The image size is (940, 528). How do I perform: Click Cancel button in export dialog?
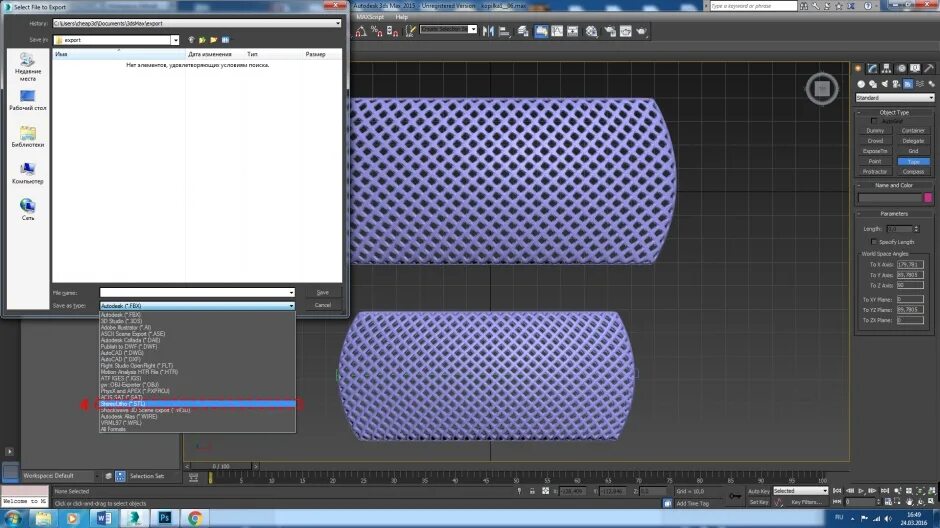point(323,305)
